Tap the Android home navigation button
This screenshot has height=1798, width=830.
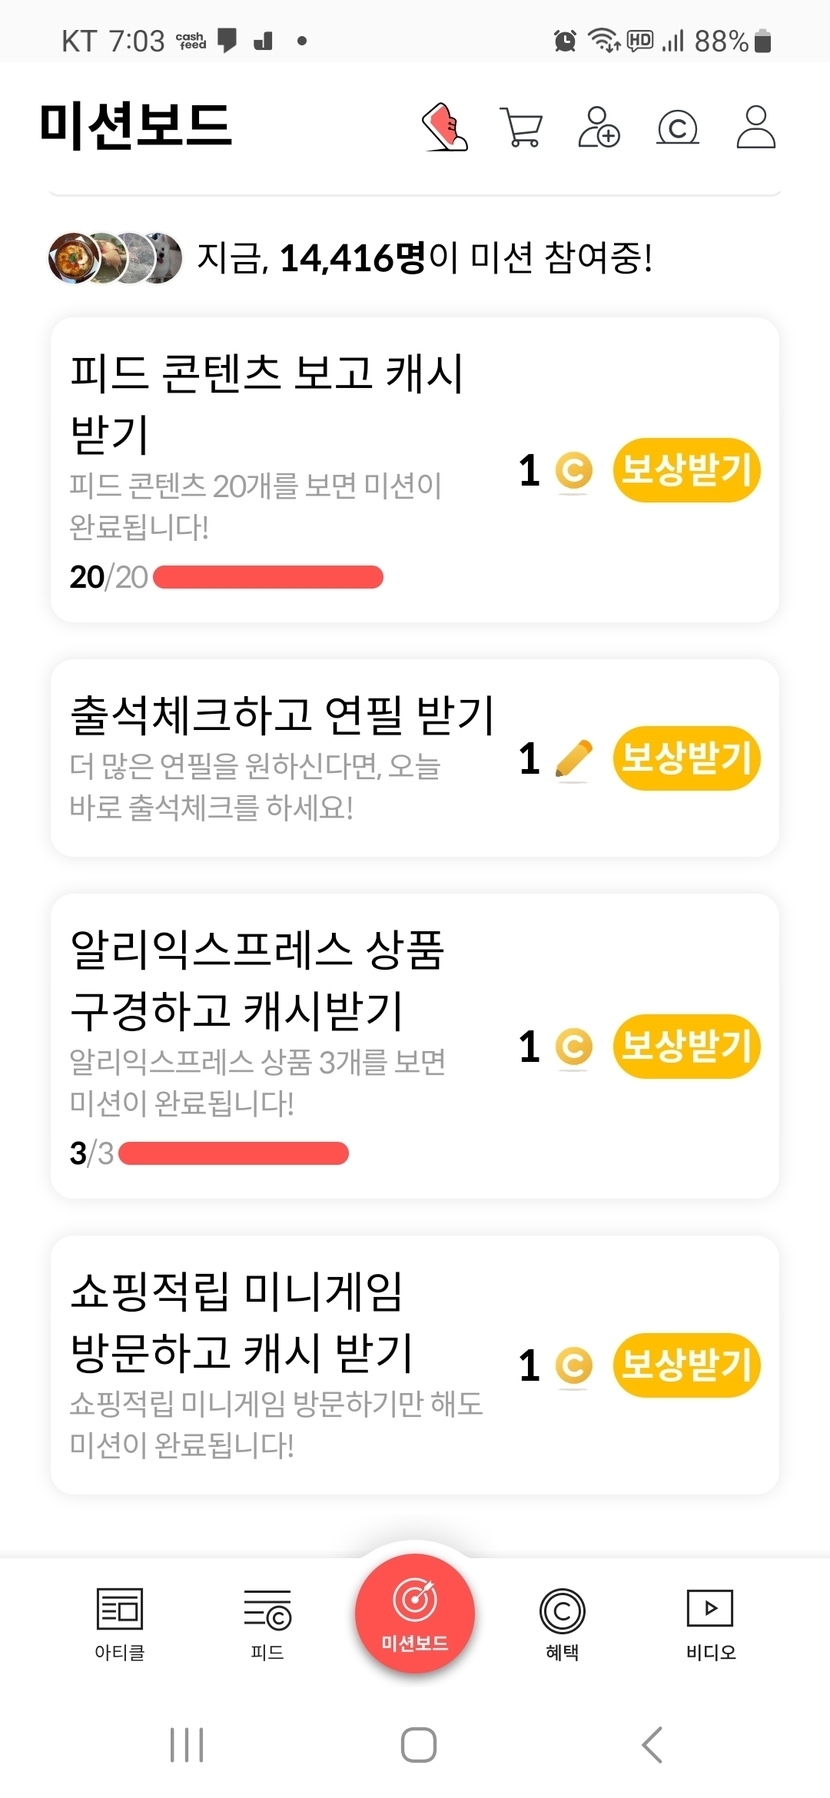coord(418,1745)
